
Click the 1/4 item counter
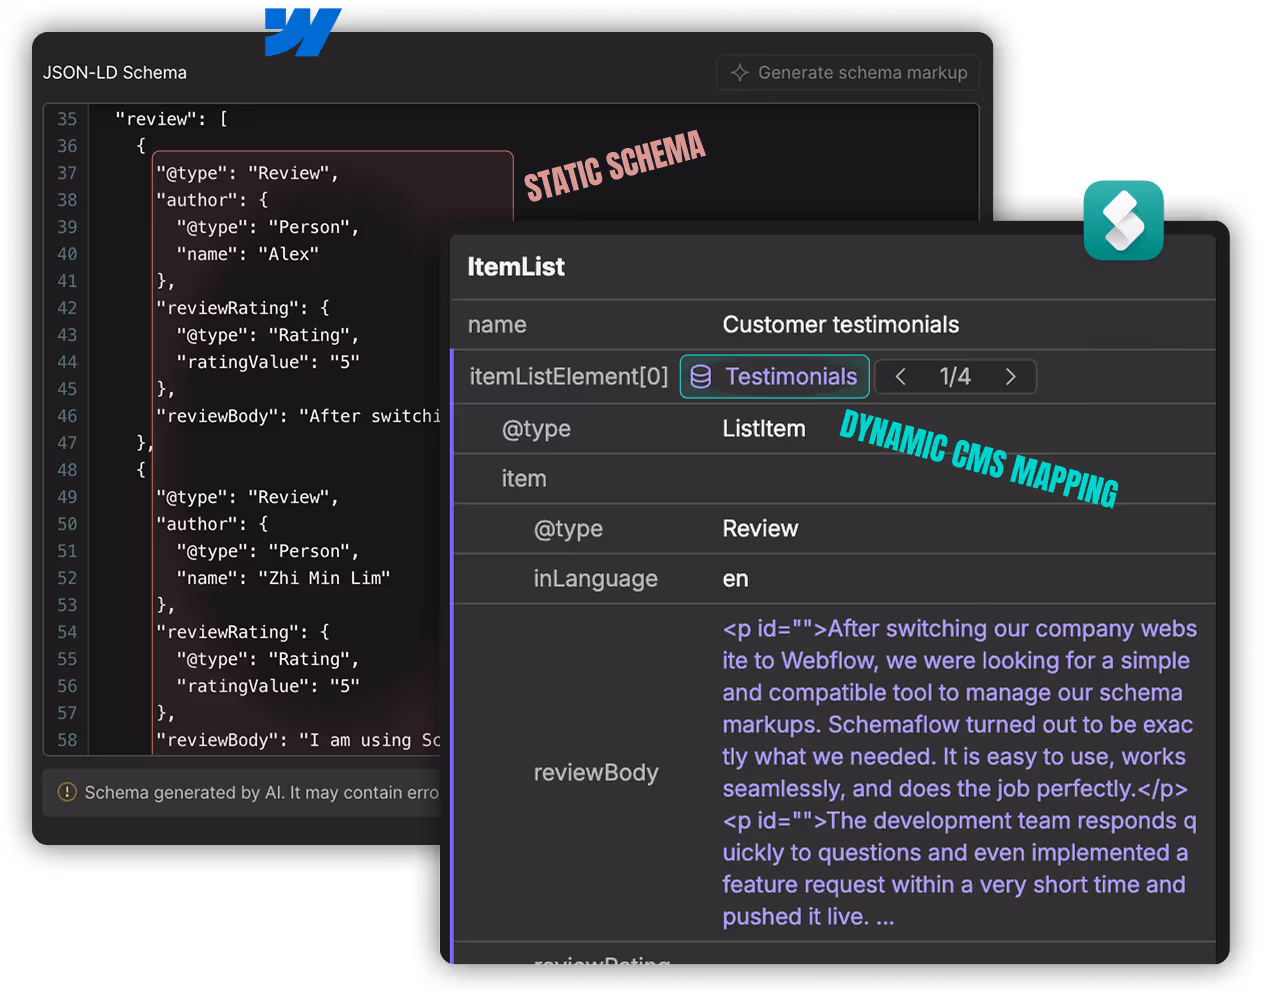click(955, 377)
